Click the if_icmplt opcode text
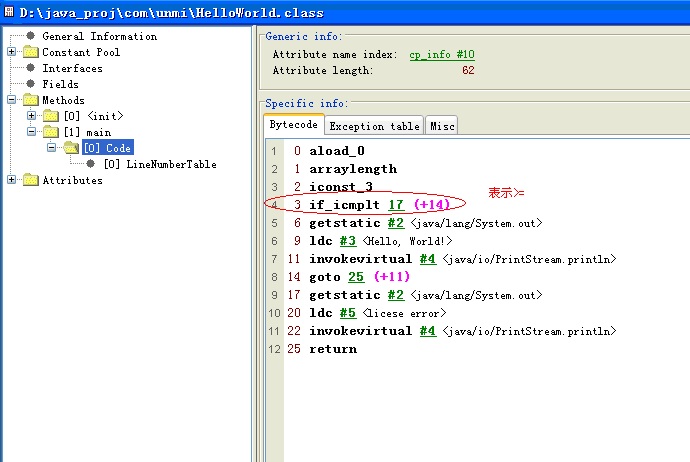This screenshot has width=690, height=462. pos(344,205)
